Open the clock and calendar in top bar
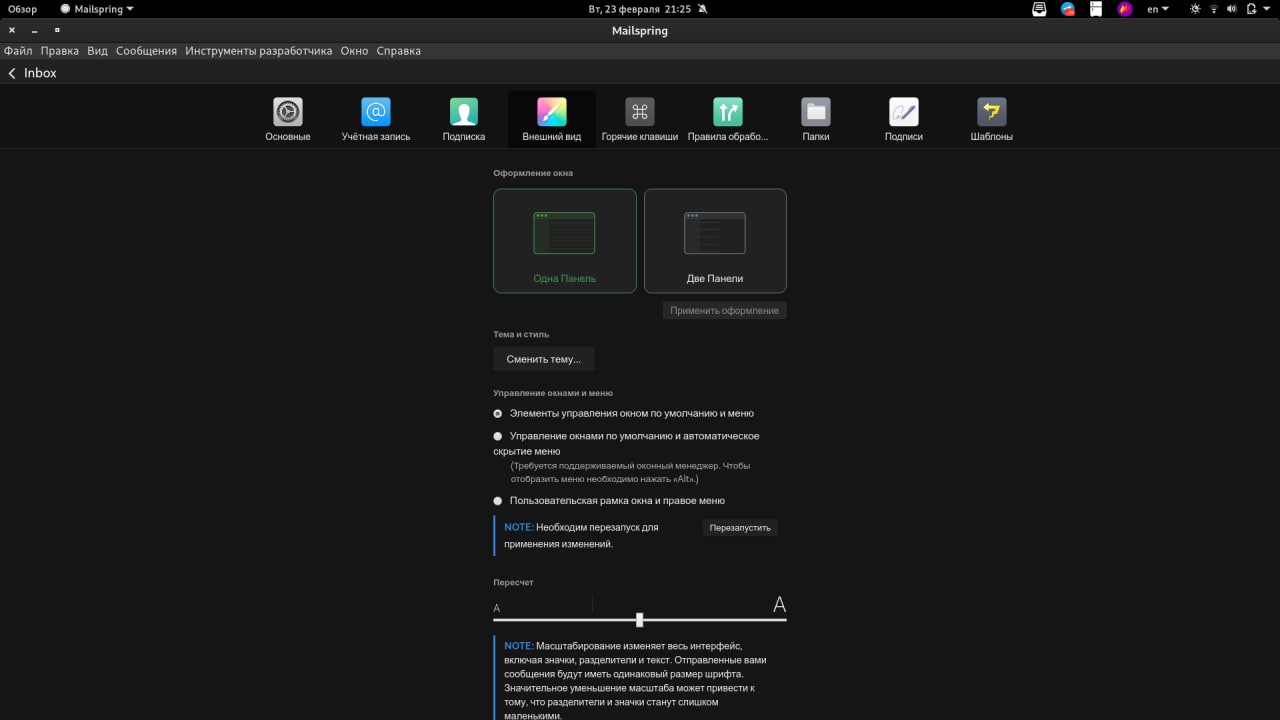Image resolution: width=1280 pixels, height=720 pixels. tap(638, 9)
